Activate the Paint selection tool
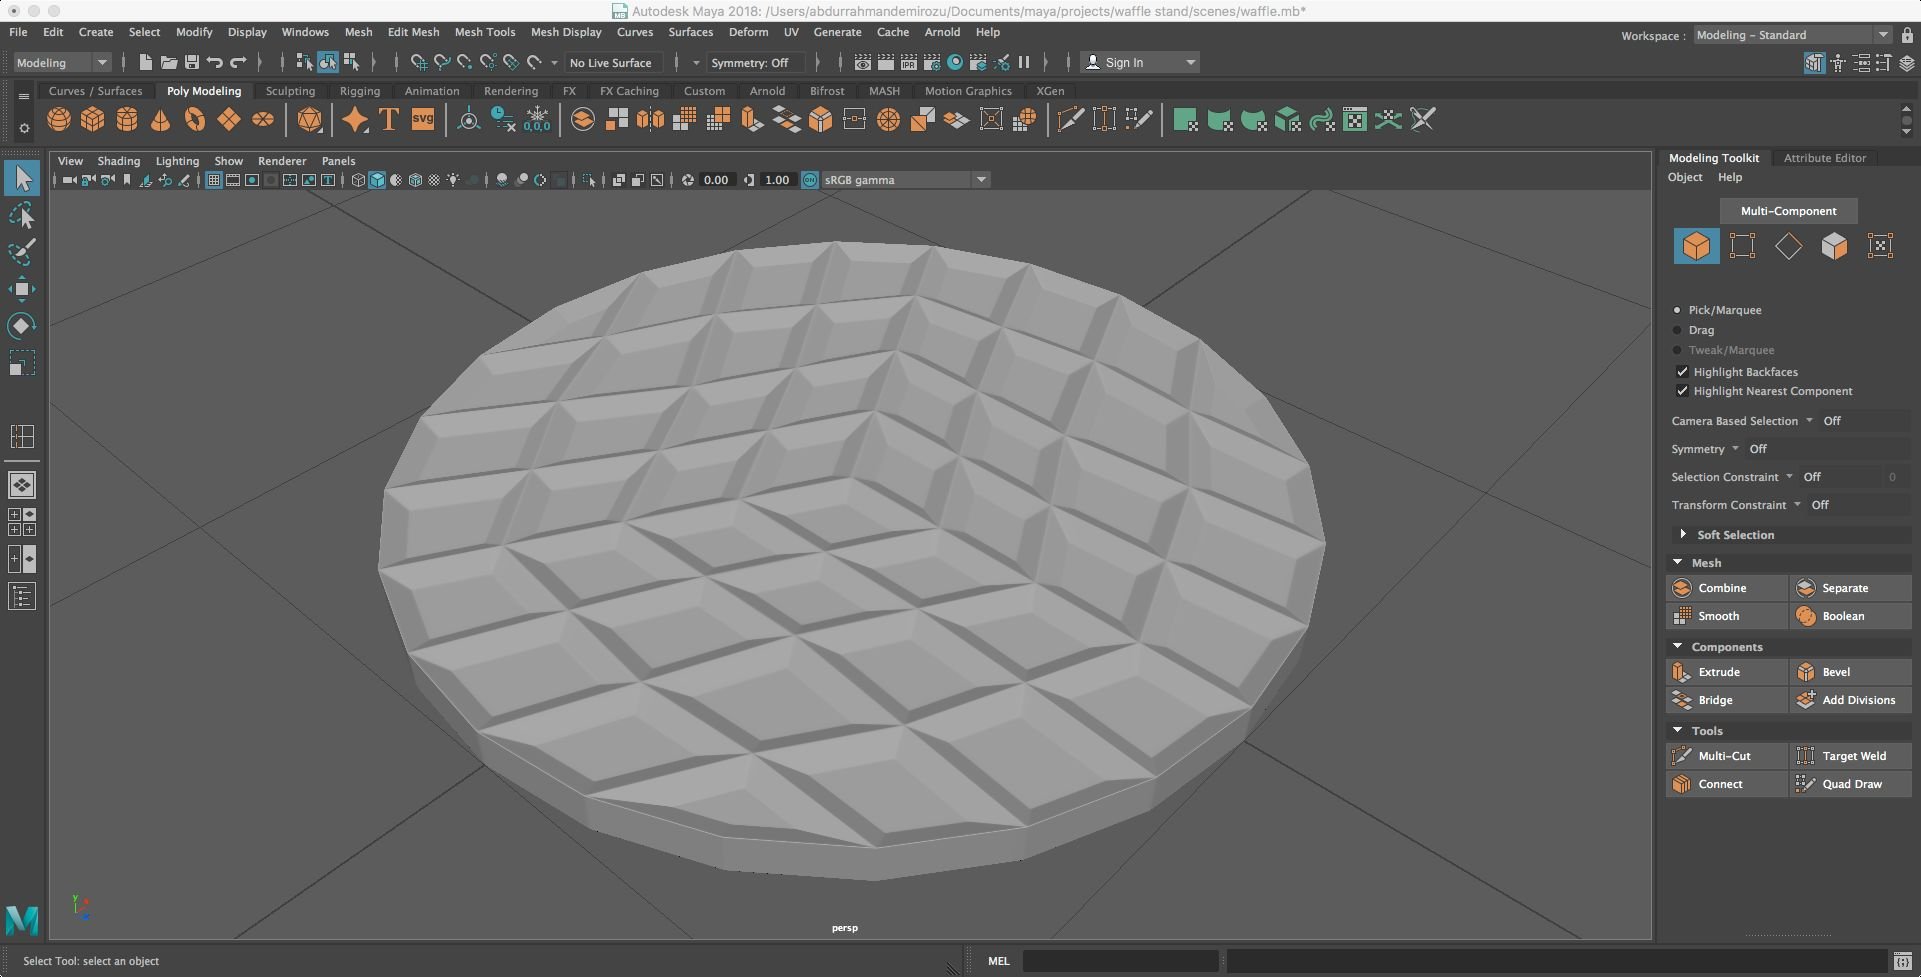The height and width of the screenshot is (977, 1921). point(22,251)
